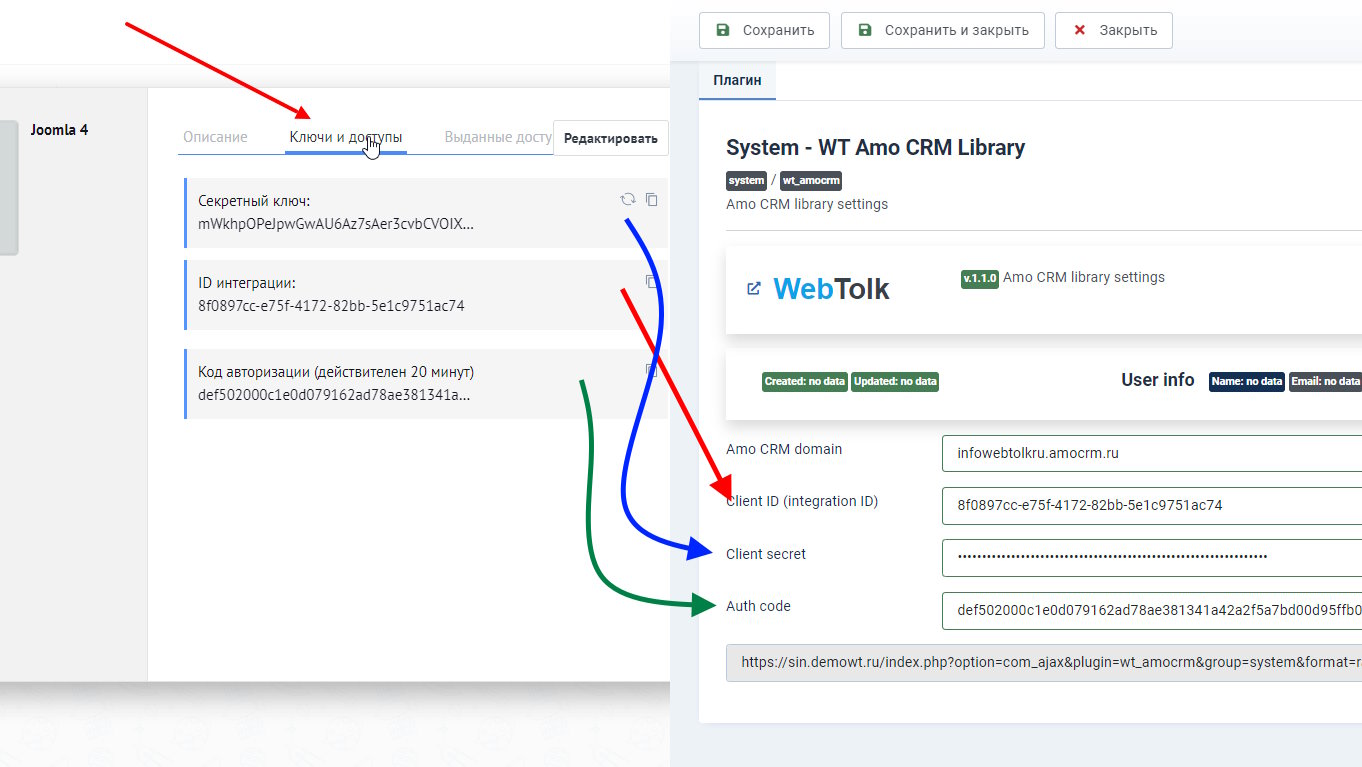Open the Выданные доступы tab
This screenshot has height=767, width=1362.
pyautogui.click(x=498, y=136)
